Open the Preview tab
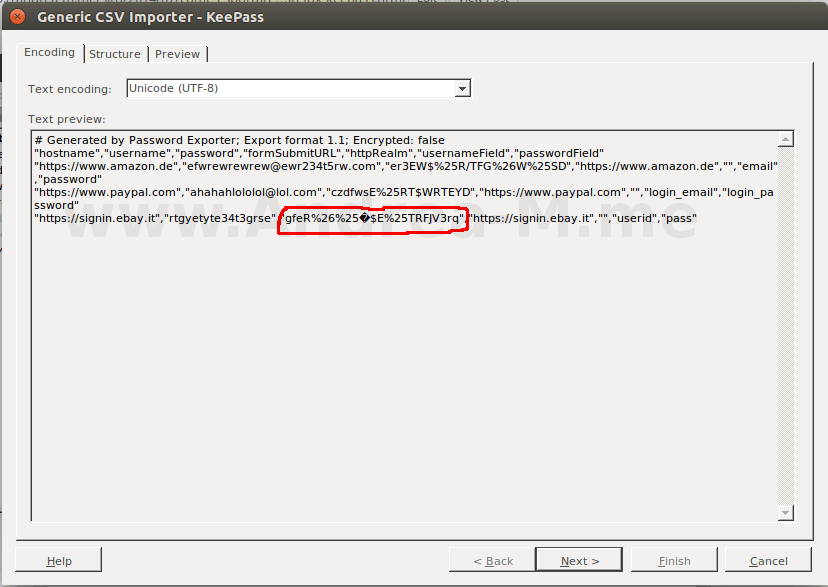The width and height of the screenshot is (828, 587). (x=177, y=54)
